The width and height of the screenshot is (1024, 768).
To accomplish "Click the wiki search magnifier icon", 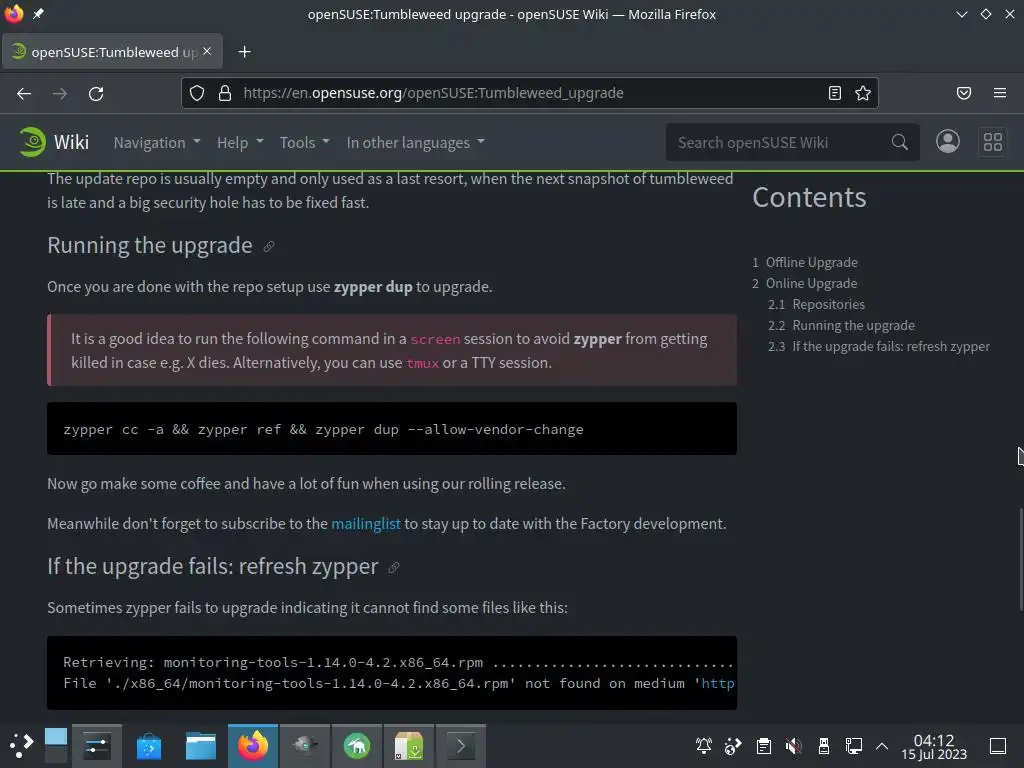I will pyautogui.click(x=900, y=142).
